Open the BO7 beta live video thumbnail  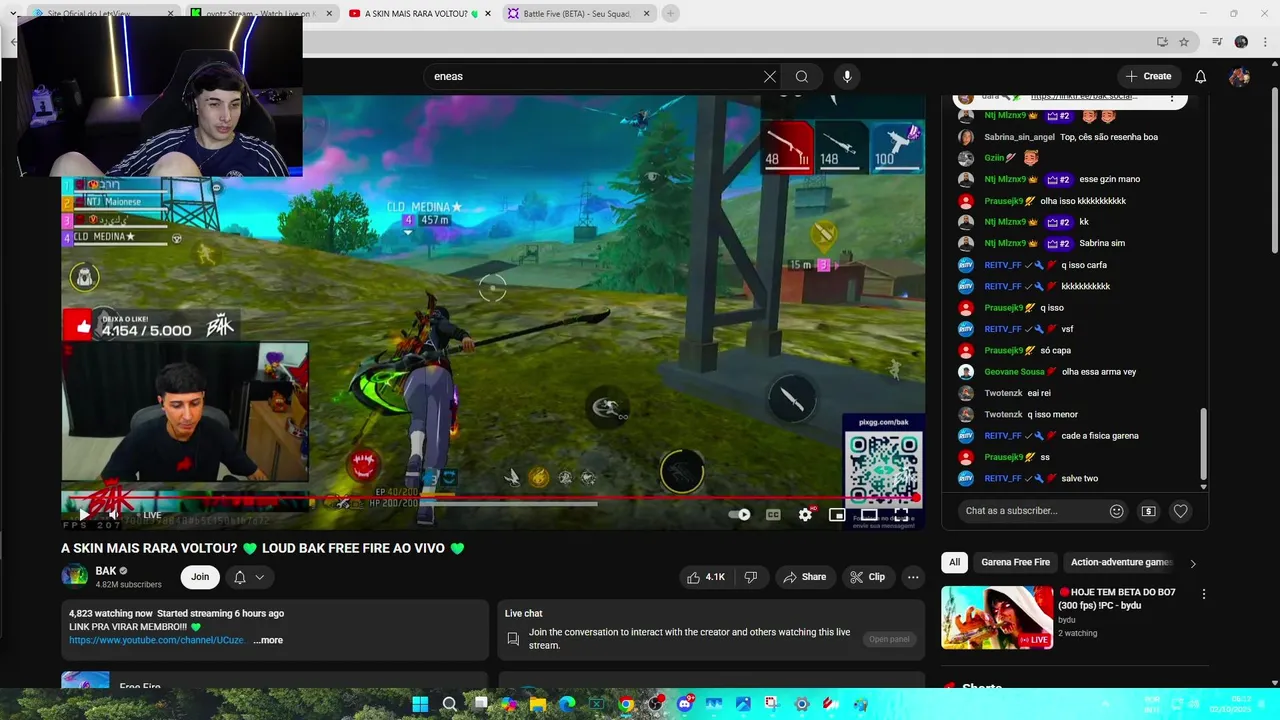(997, 617)
